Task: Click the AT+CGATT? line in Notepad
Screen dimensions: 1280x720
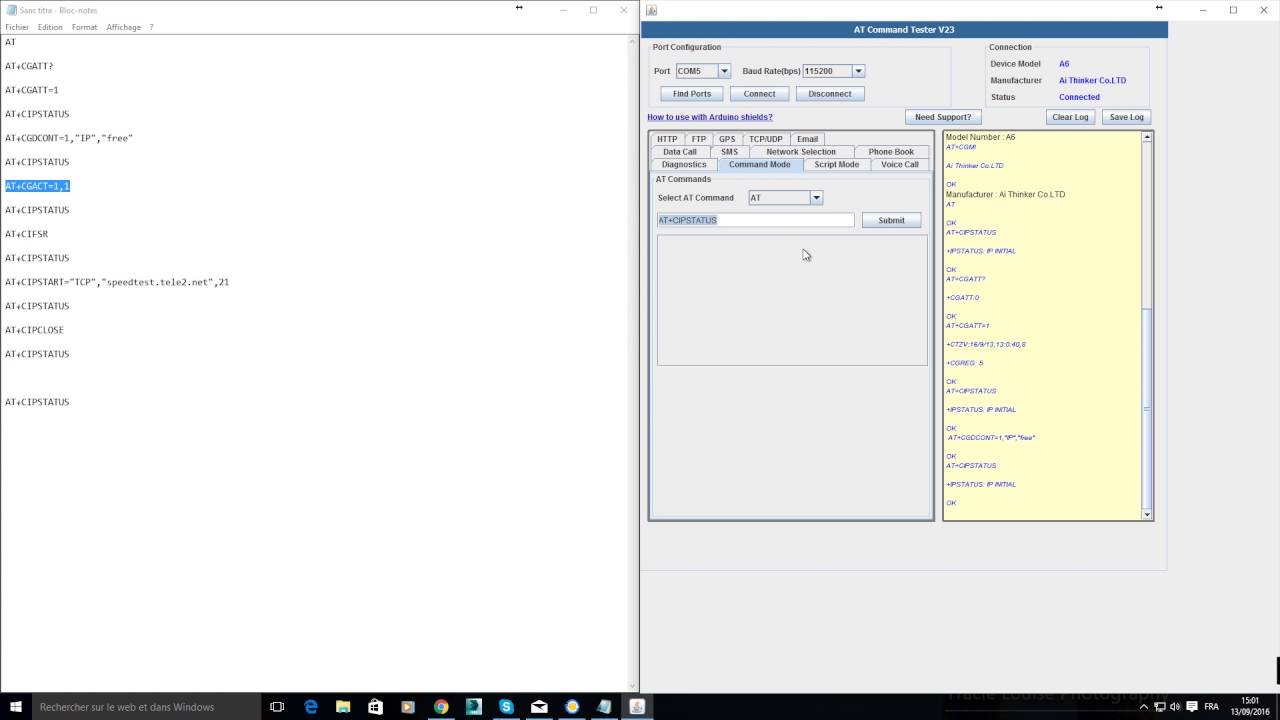Action: [x=29, y=66]
